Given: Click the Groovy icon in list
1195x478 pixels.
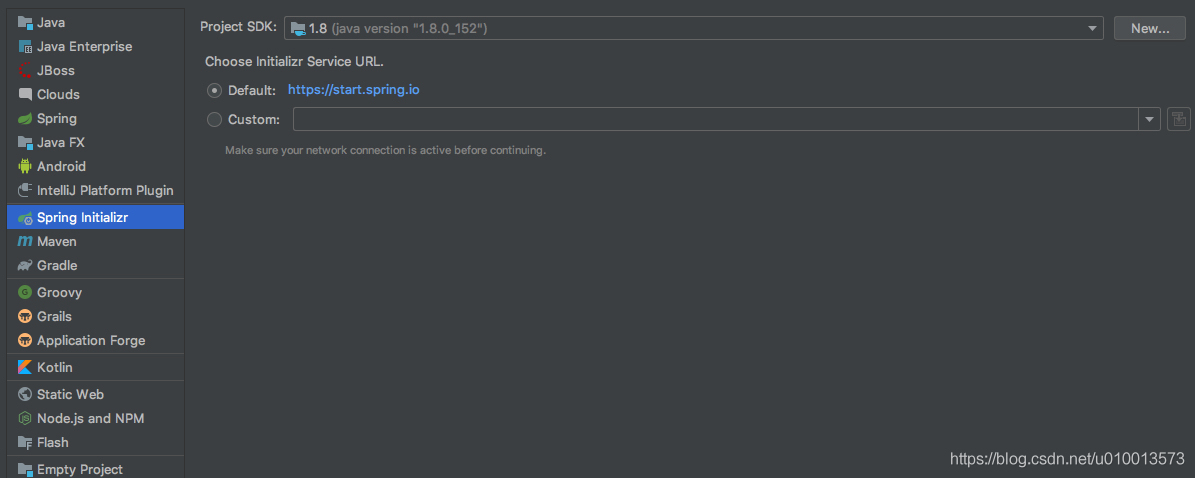Looking at the screenshot, I should (x=25, y=292).
